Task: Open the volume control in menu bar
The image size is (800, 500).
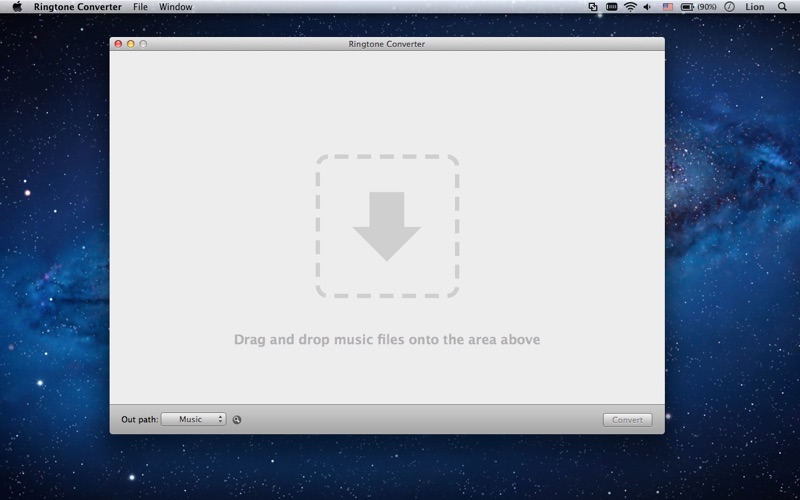Action: [x=647, y=7]
